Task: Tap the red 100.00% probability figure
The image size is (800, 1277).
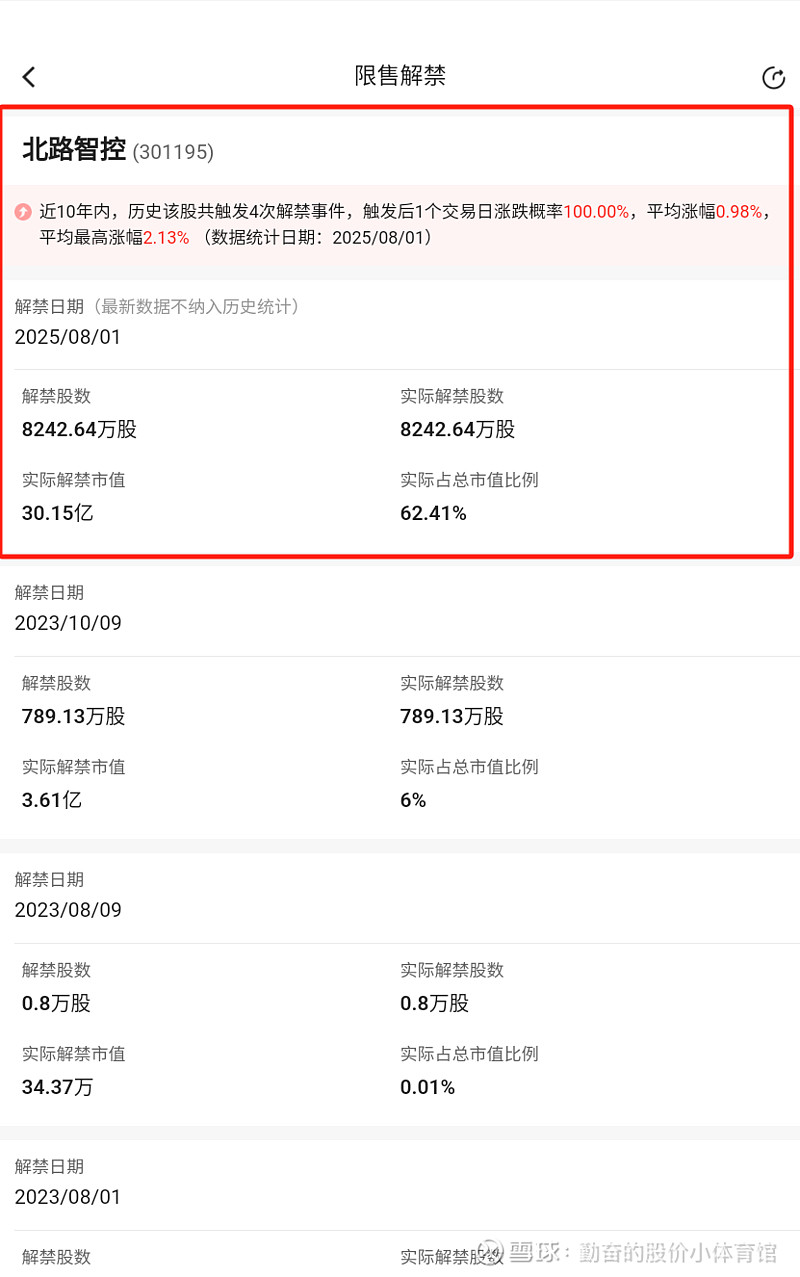Action: point(597,212)
